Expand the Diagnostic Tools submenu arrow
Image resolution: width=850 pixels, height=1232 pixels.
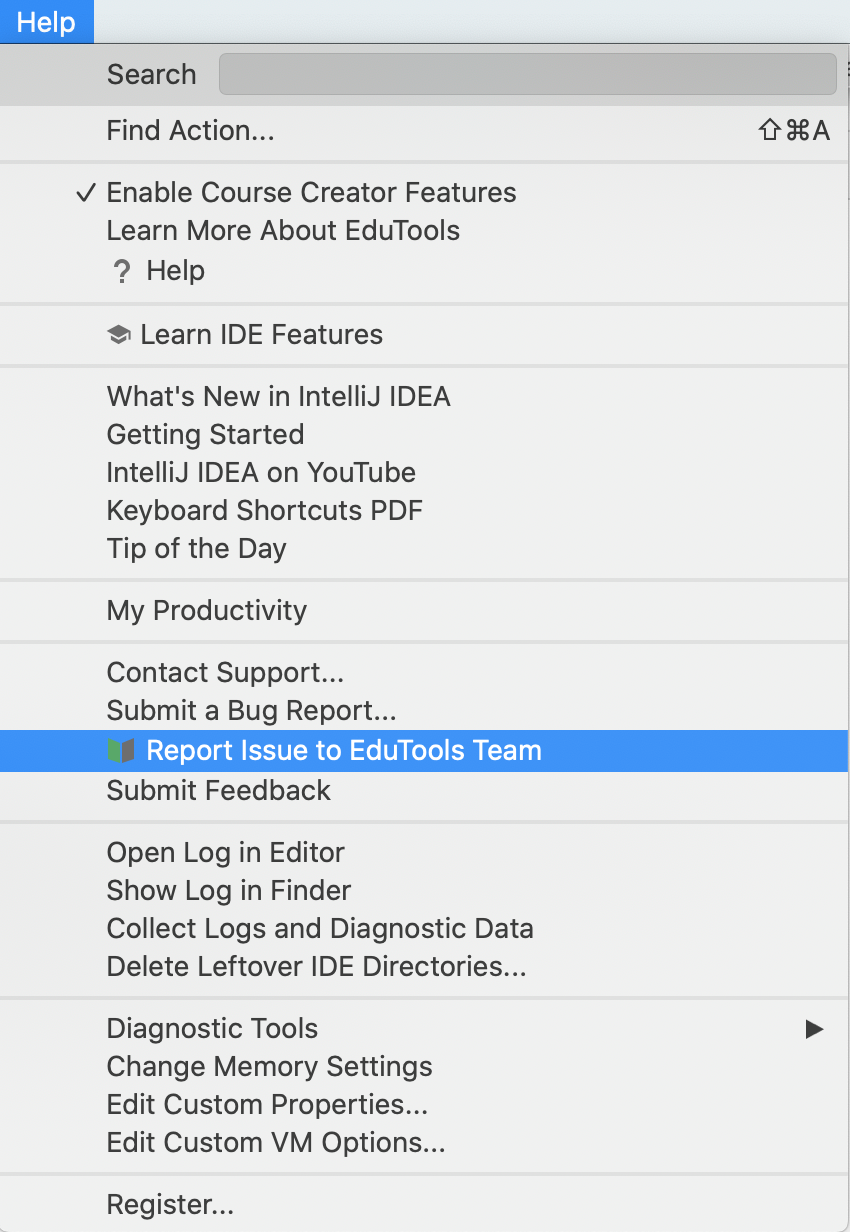[x=815, y=1028]
